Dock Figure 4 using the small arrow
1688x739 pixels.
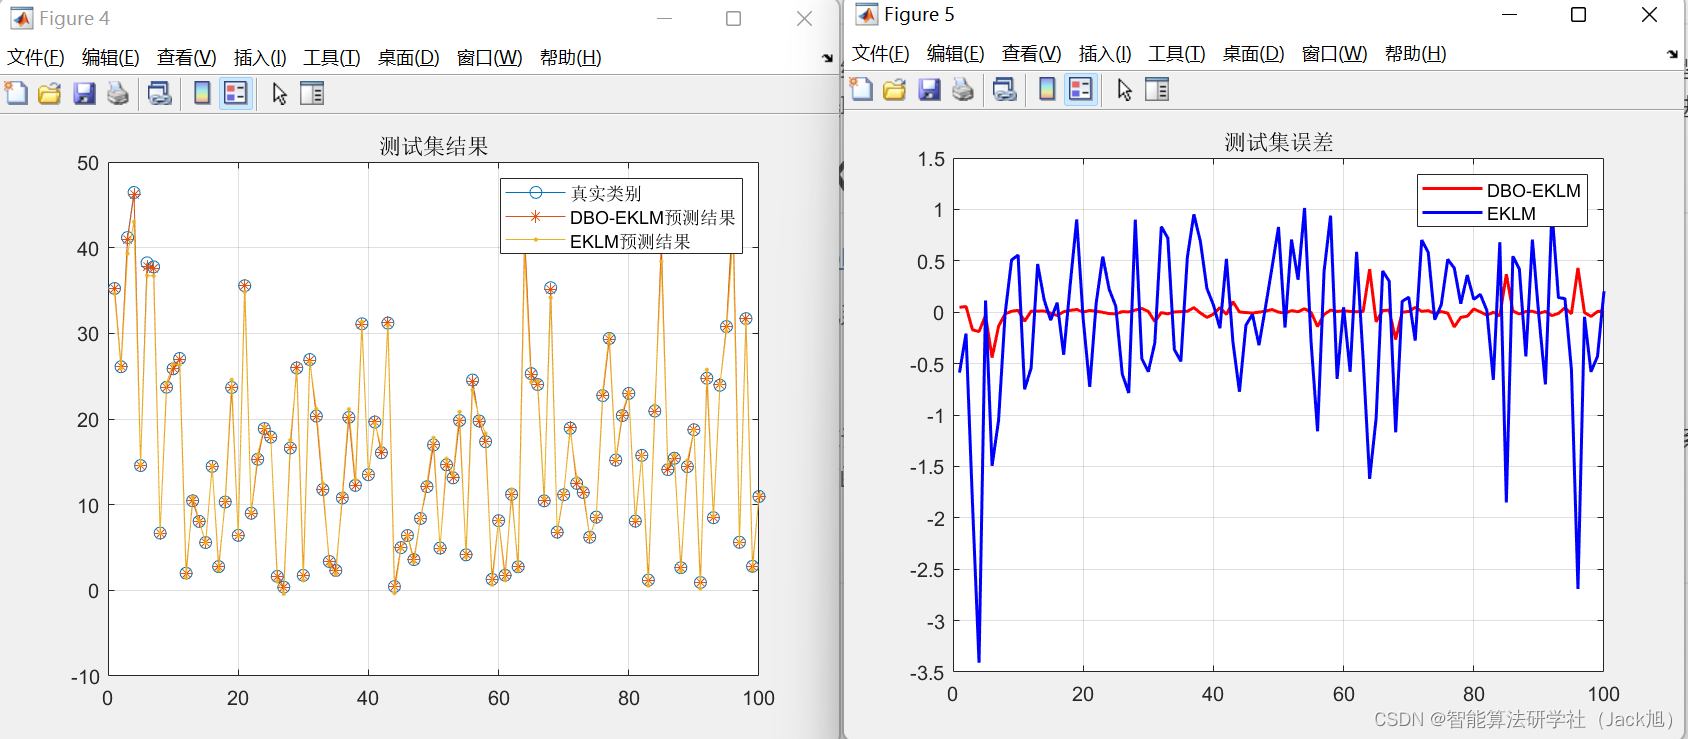827,58
